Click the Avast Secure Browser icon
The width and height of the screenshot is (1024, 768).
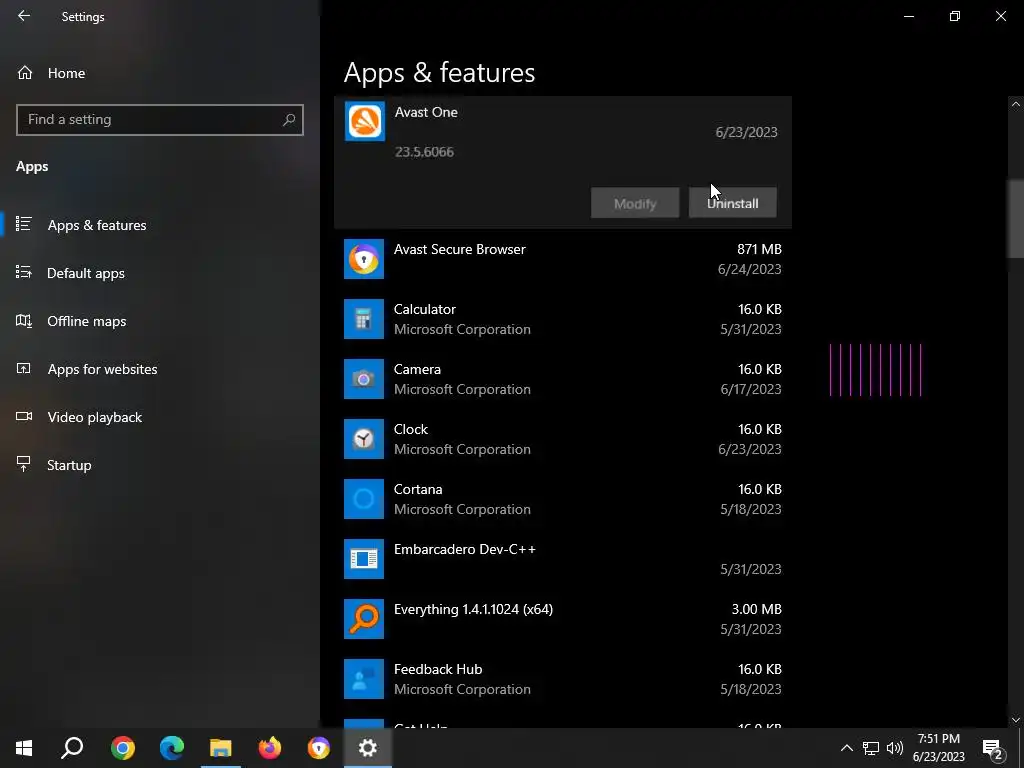[x=364, y=259]
